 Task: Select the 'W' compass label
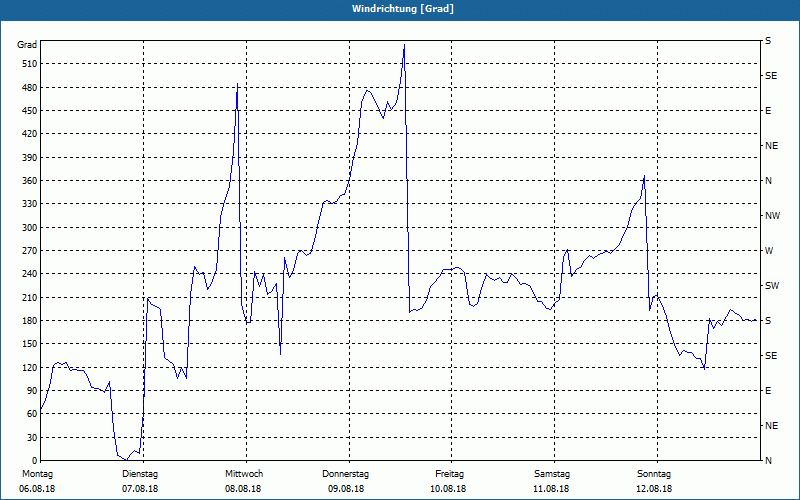tap(769, 251)
